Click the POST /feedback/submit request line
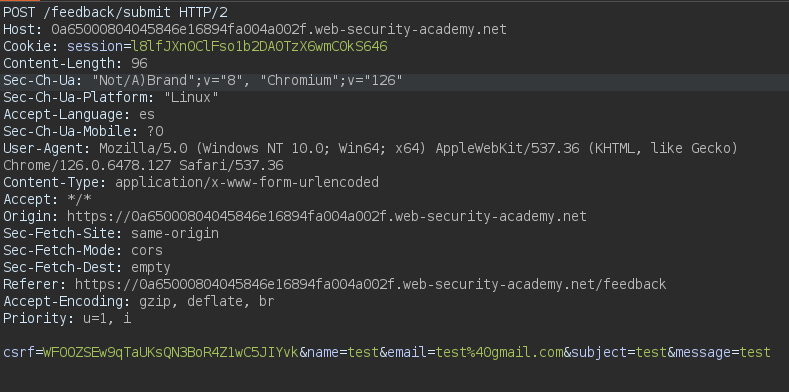This screenshot has height=392, width=789. [x=115, y=13]
